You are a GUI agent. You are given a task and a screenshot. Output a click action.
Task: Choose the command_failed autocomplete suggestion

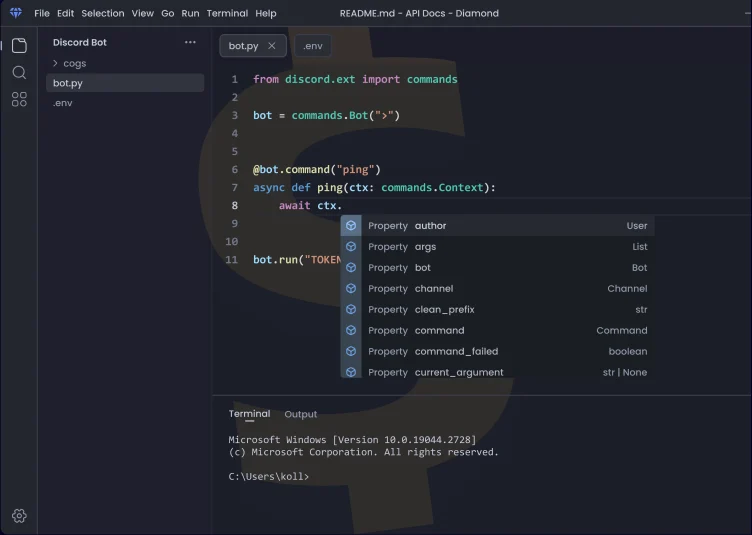click(x=497, y=351)
